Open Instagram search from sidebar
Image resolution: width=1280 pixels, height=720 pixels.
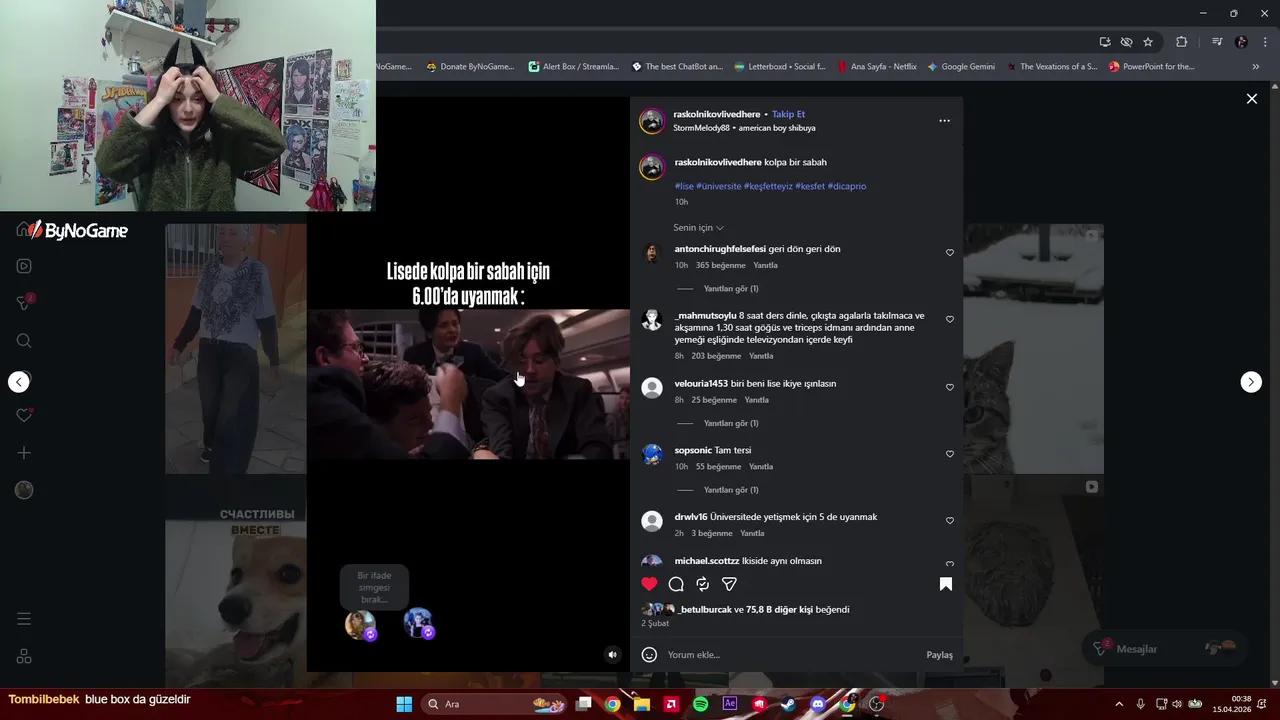coord(24,341)
